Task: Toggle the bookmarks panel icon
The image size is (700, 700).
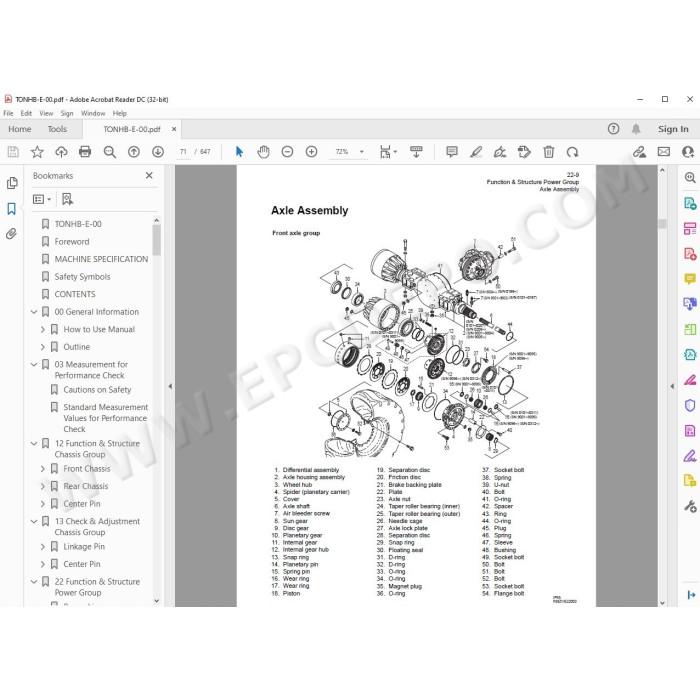Action: [12, 208]
